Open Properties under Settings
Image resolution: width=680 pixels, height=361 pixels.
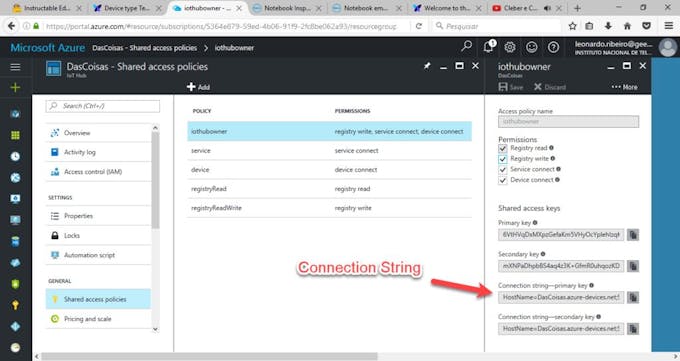point(98,216)
